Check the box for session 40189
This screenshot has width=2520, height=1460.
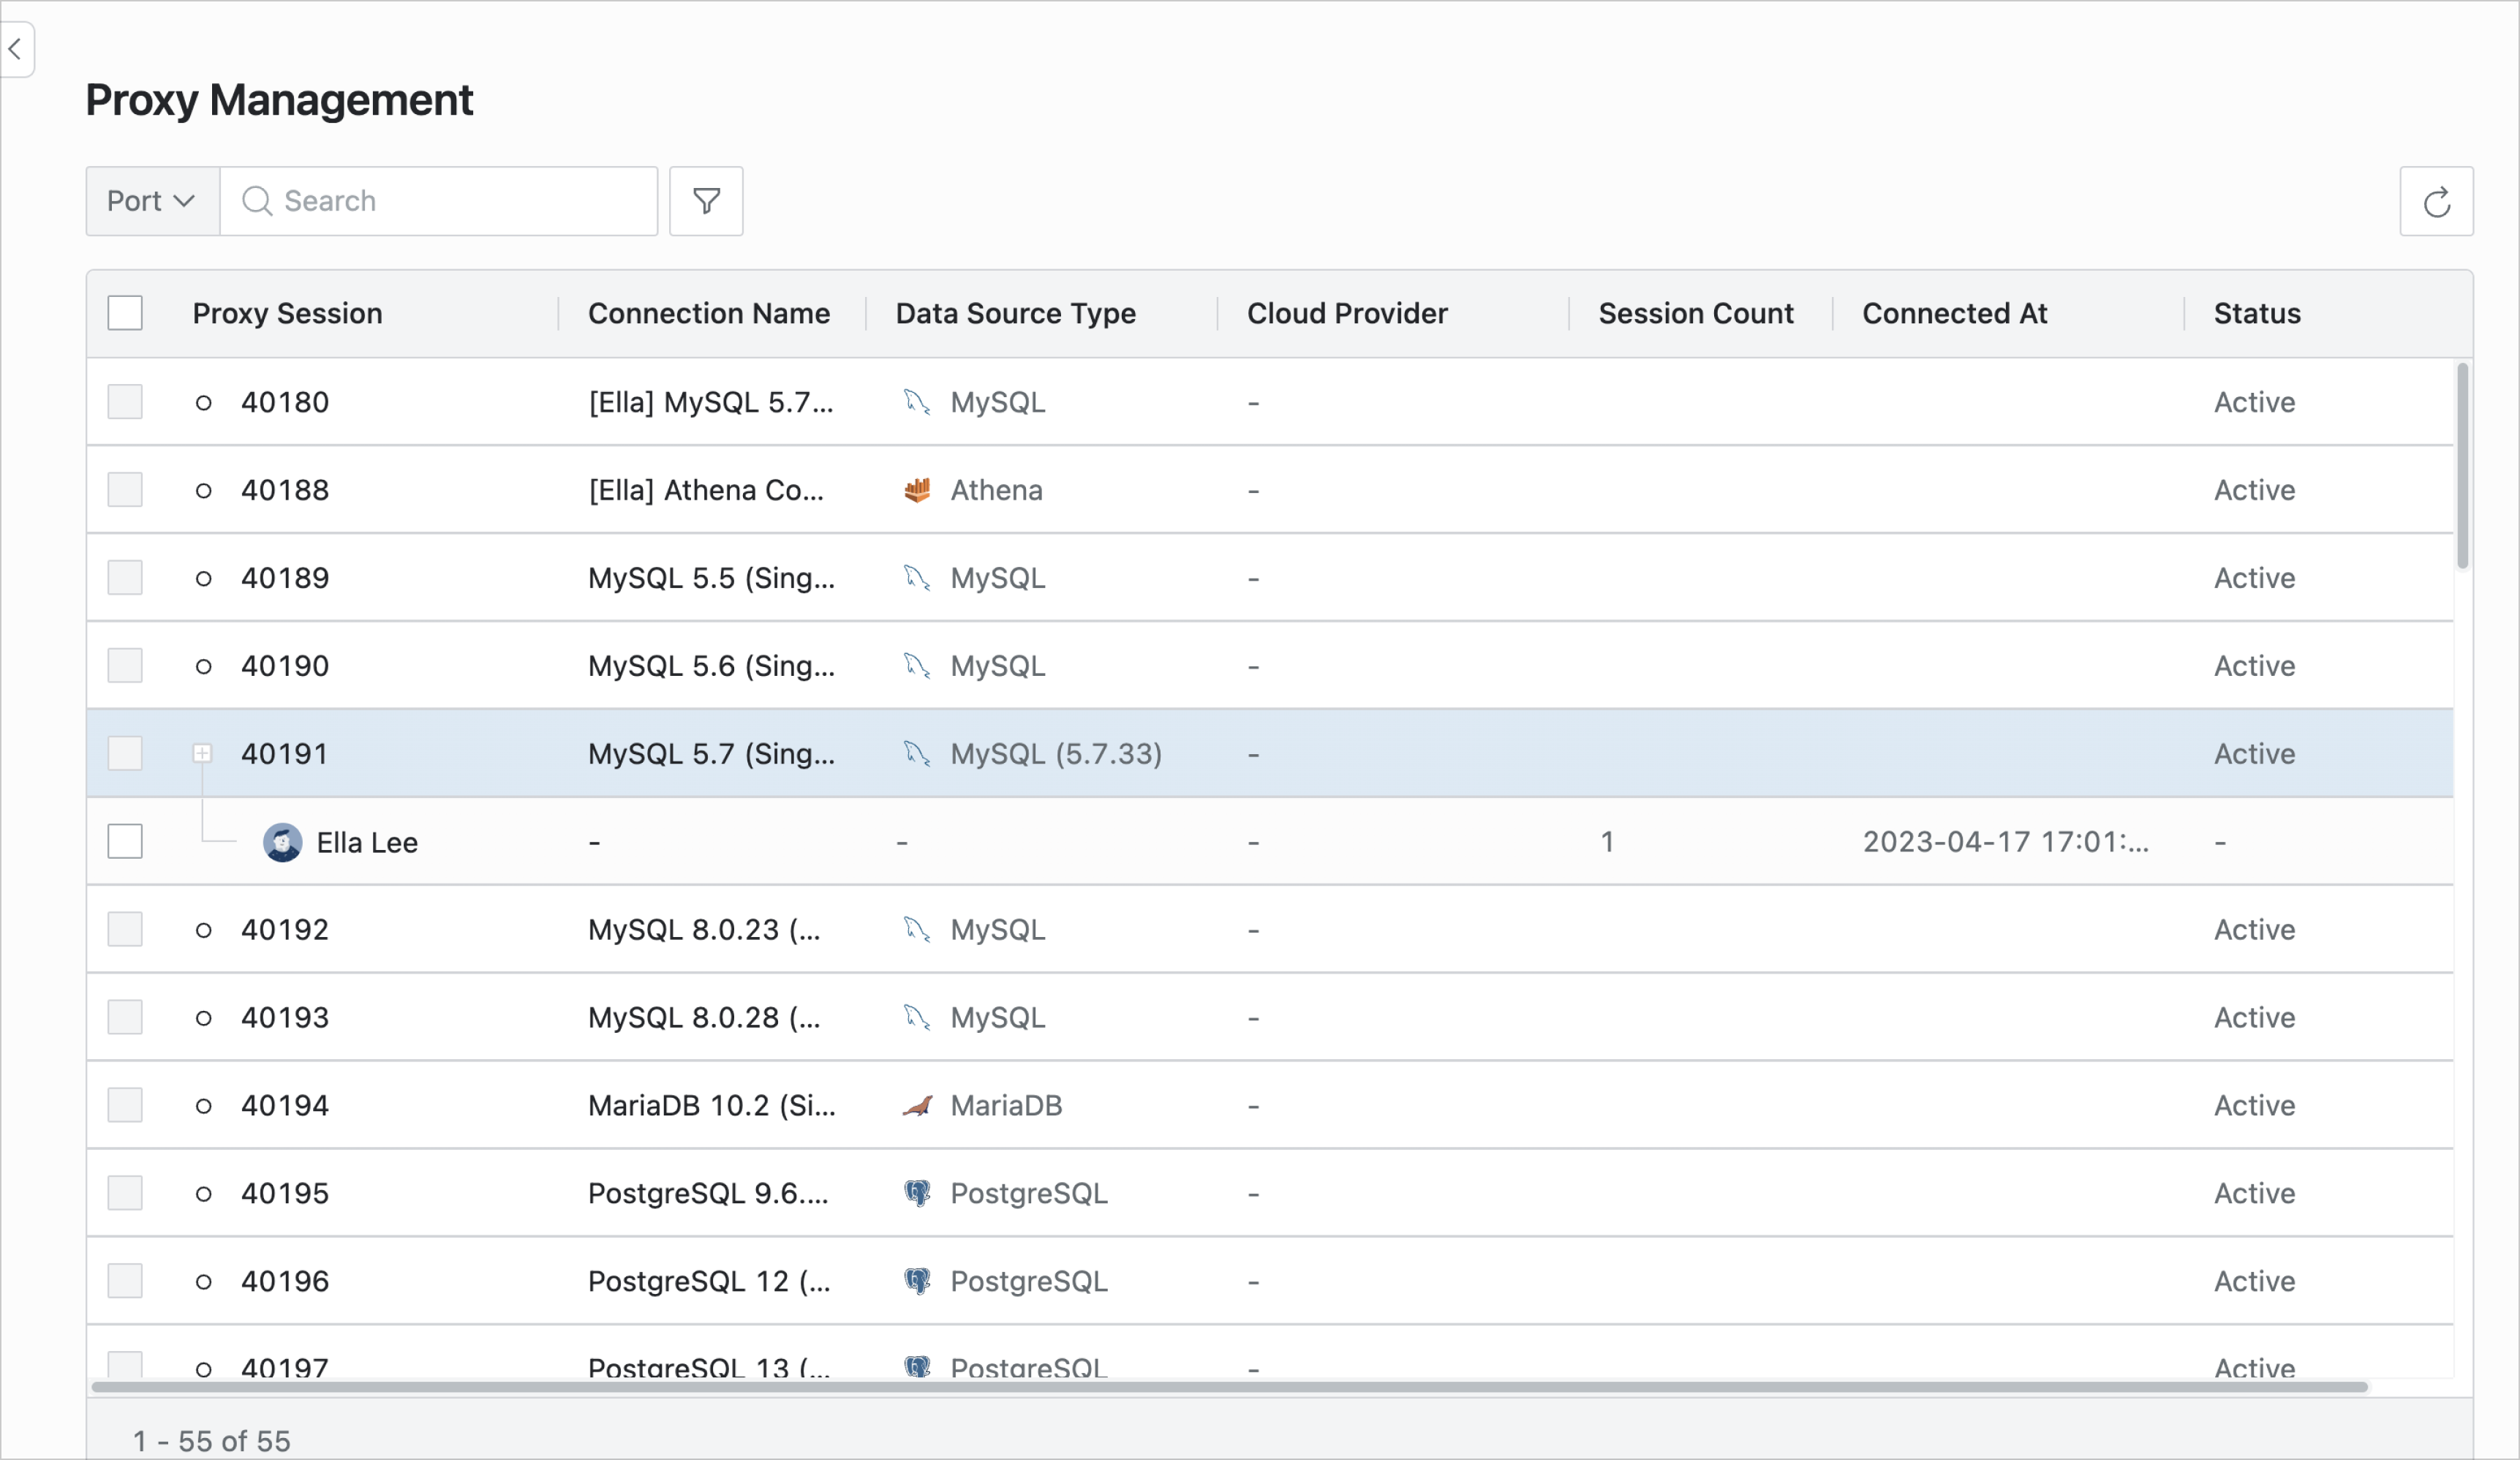coord(125,578)
